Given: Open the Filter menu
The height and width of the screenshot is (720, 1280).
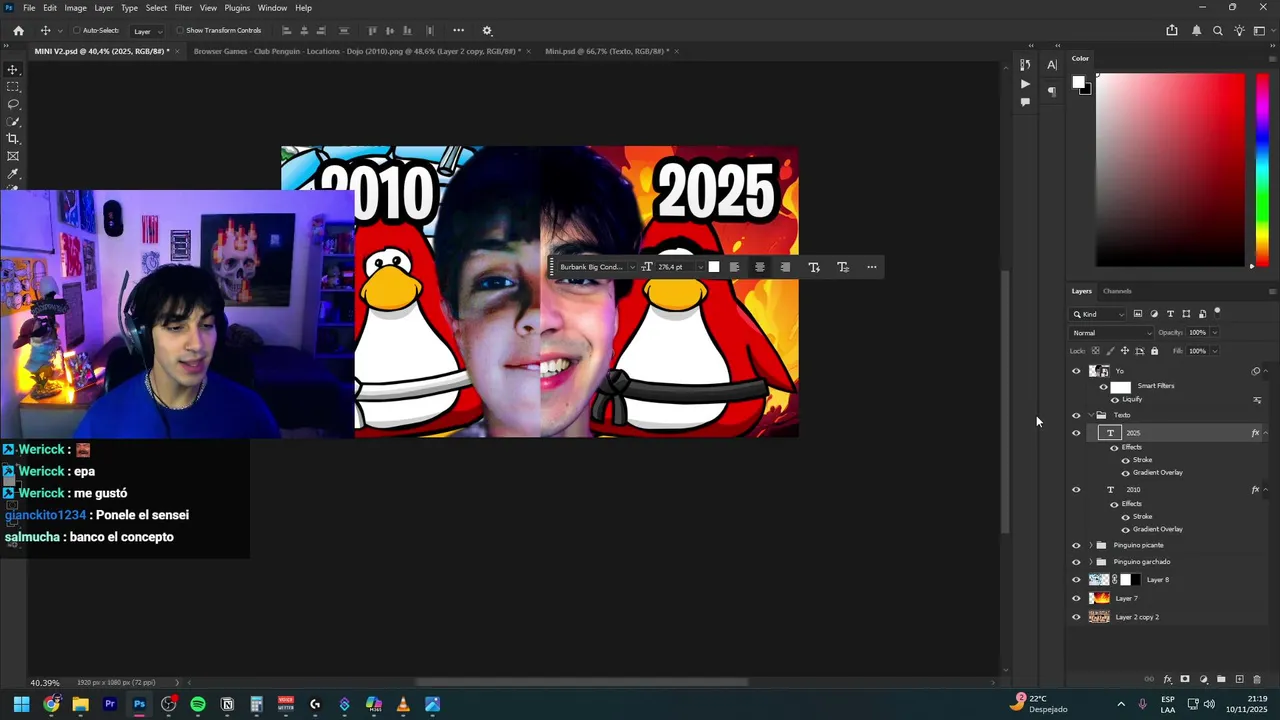Looking at the screenshot, I should click(x=183, y=8).
